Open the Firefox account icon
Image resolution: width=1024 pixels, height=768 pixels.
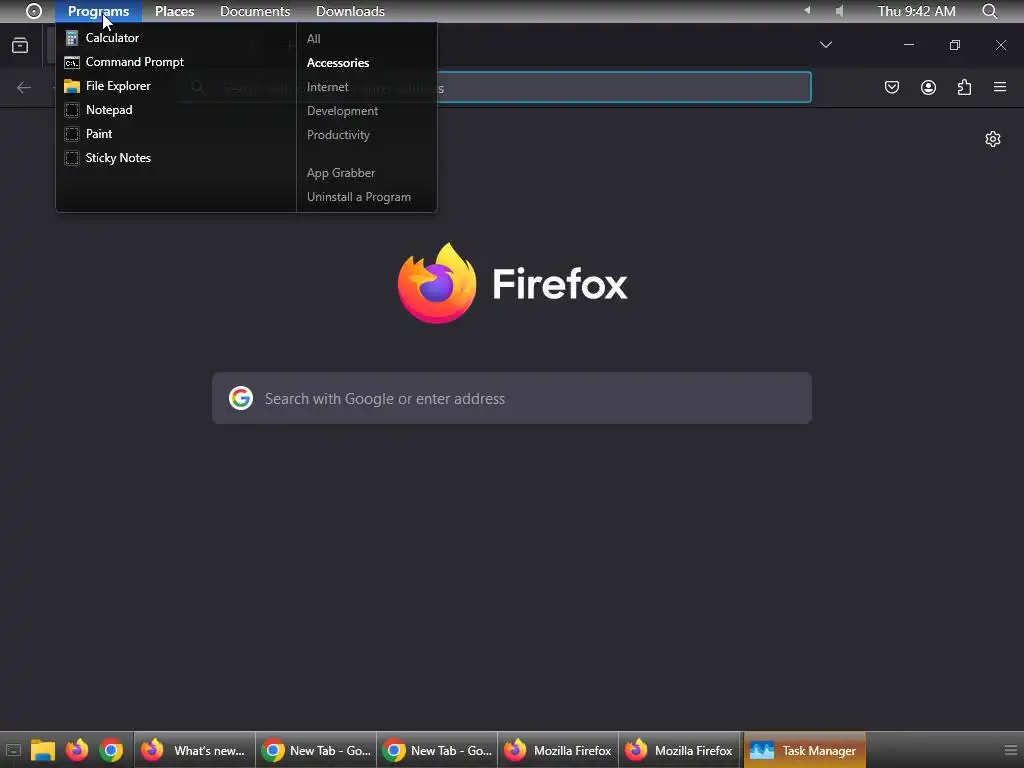pyautogui.click(x=928, y=88)
